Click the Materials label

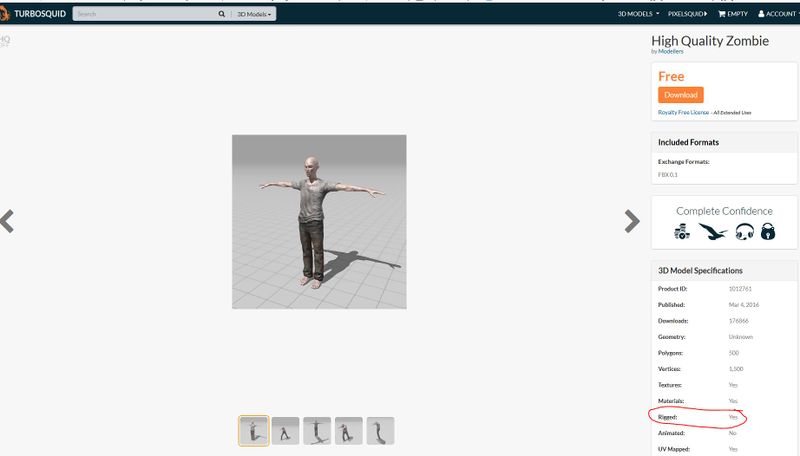point(671,401)
